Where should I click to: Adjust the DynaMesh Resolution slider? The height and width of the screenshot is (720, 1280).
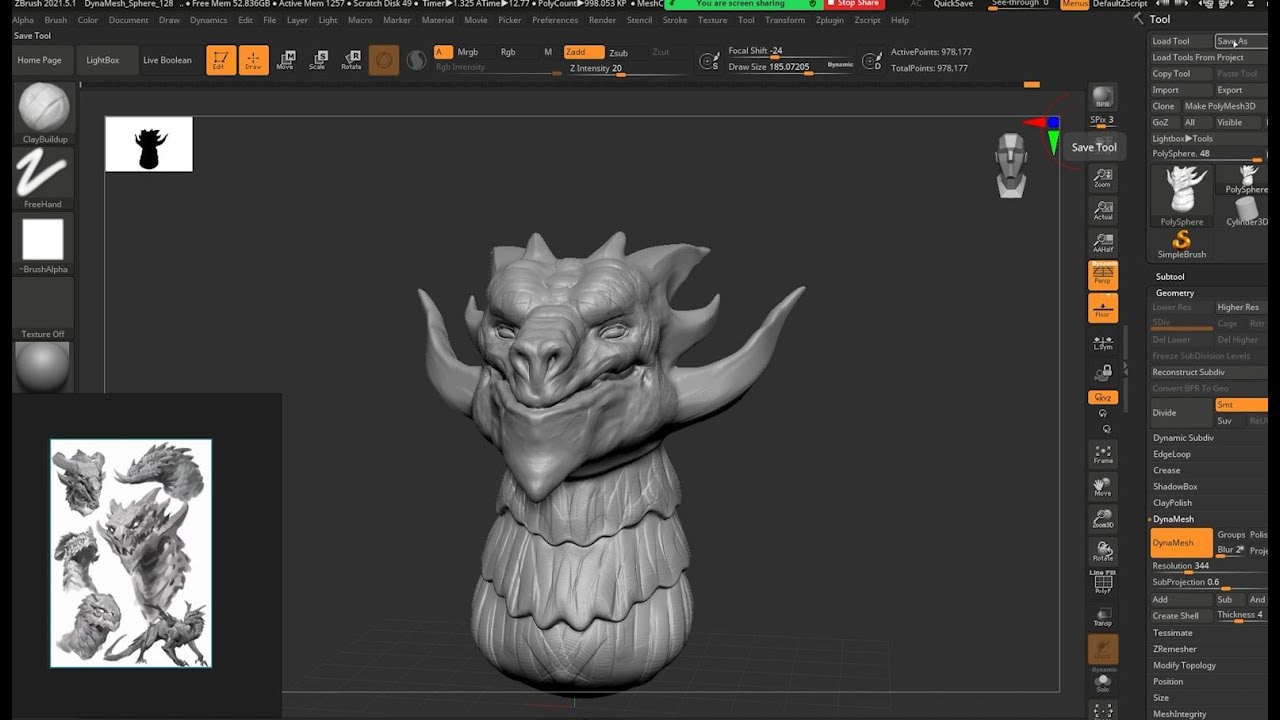coord(1209,566)
